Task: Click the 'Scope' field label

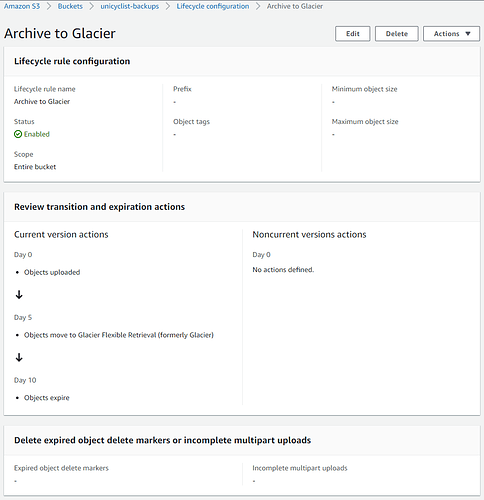Action: click(24, 154)
